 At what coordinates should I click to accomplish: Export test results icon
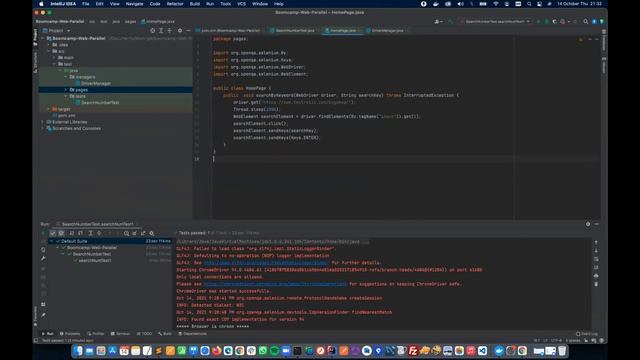click(143, 233)
